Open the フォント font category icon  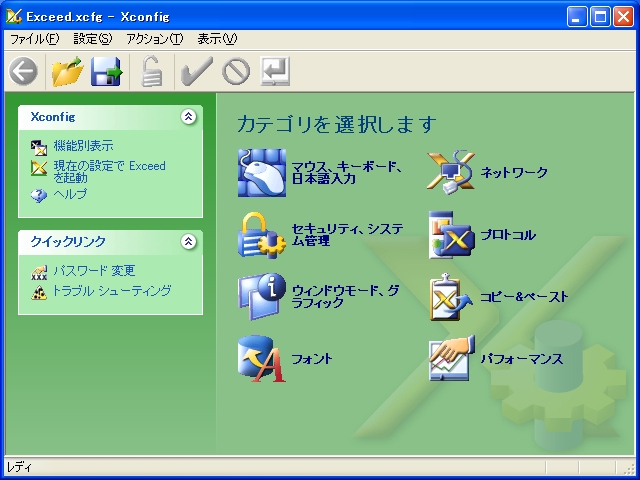(x=262, y=359)
